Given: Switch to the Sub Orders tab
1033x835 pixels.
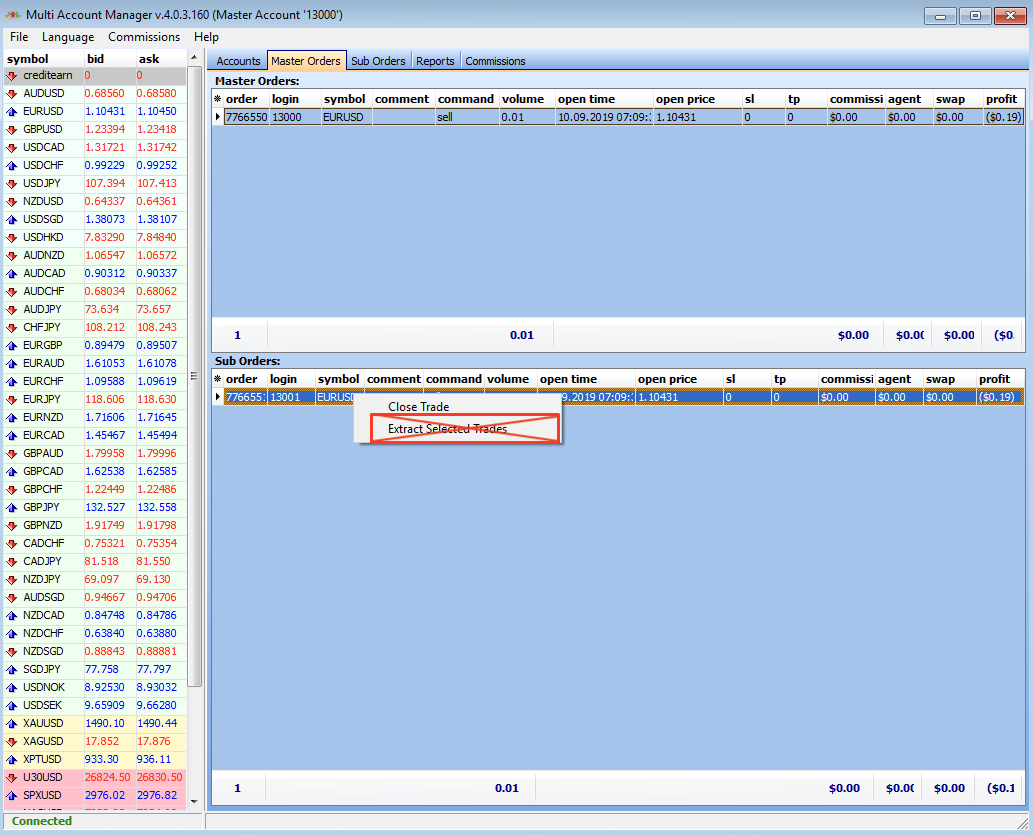Looking at the screenshot, I should tap(378, 61).
